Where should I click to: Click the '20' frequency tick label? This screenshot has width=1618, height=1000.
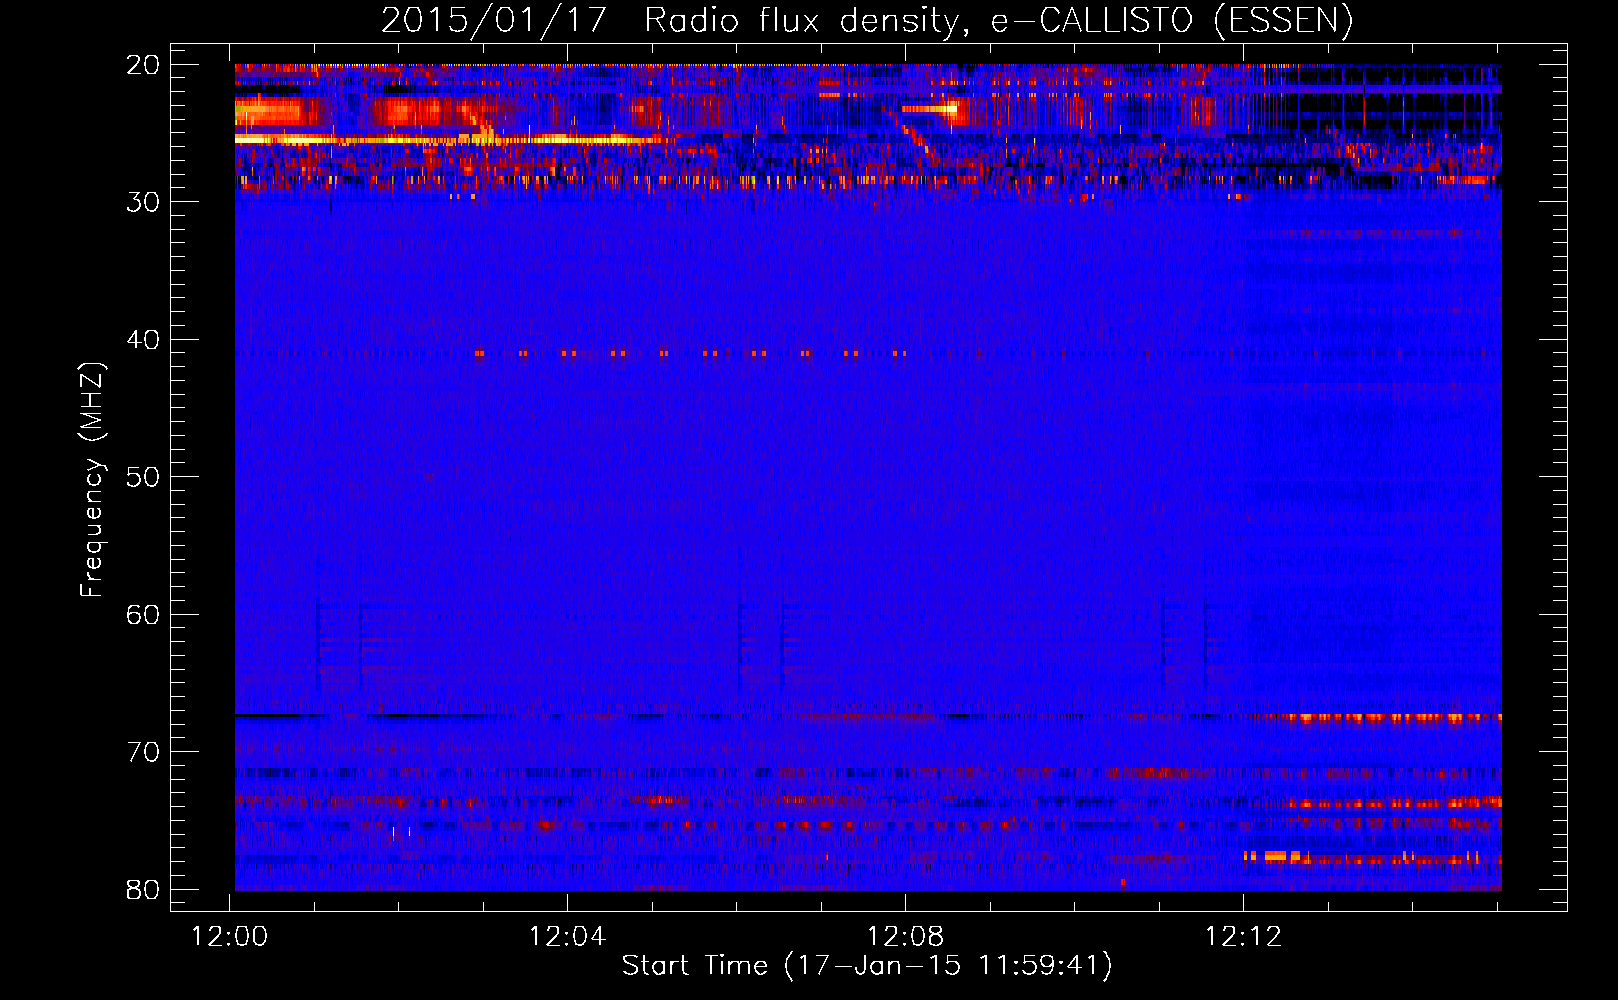coord(144,65)
